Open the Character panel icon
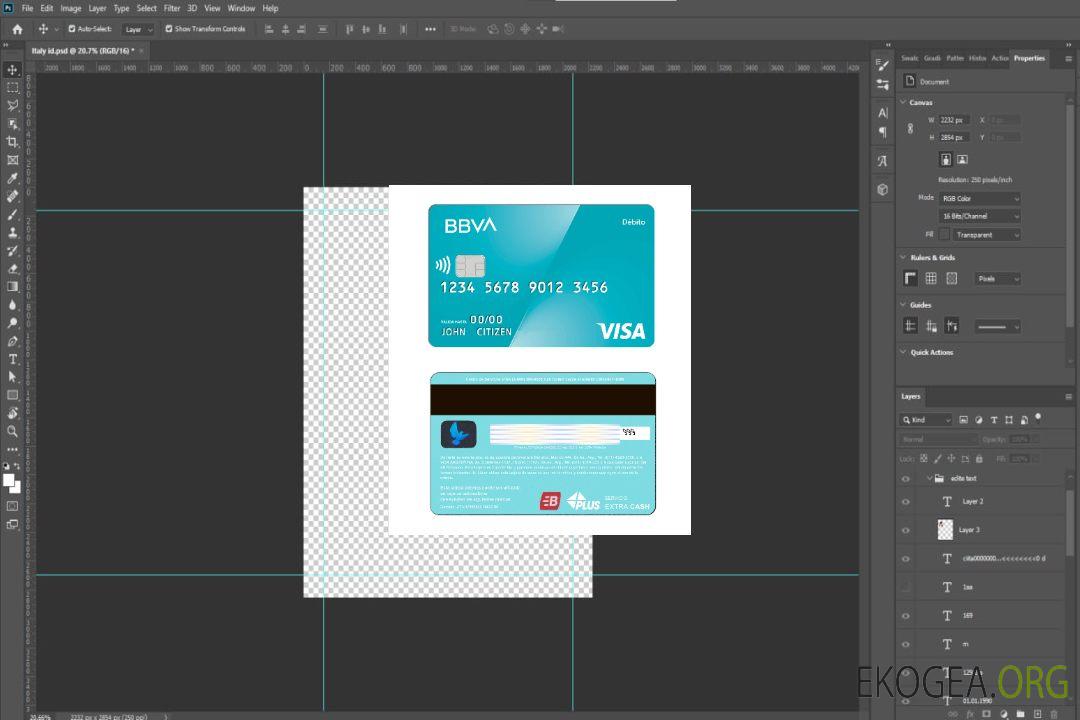 [883, 113]
